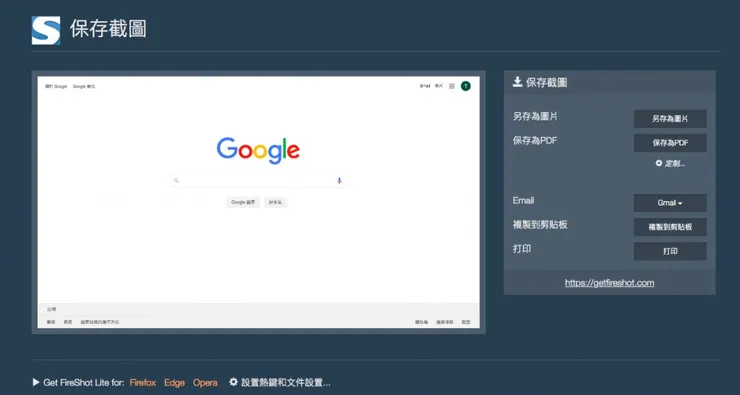Click the Google 搜尋 button in the preview

click(243, 202)
